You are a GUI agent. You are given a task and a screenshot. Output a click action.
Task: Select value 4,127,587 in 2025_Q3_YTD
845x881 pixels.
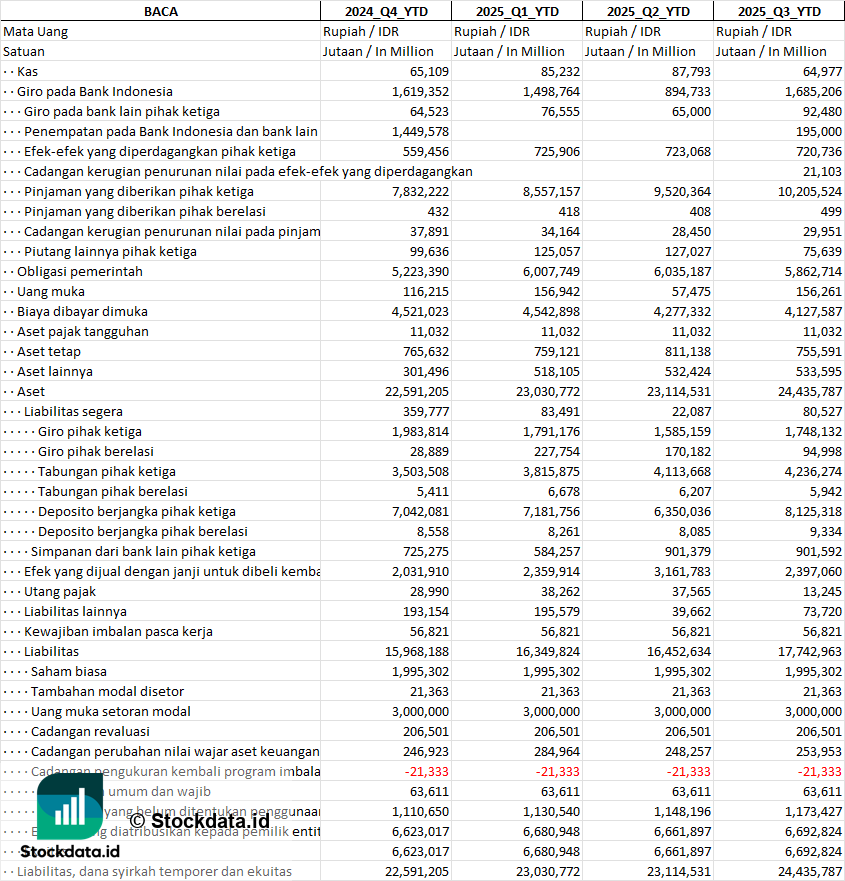tap(813, 311)
